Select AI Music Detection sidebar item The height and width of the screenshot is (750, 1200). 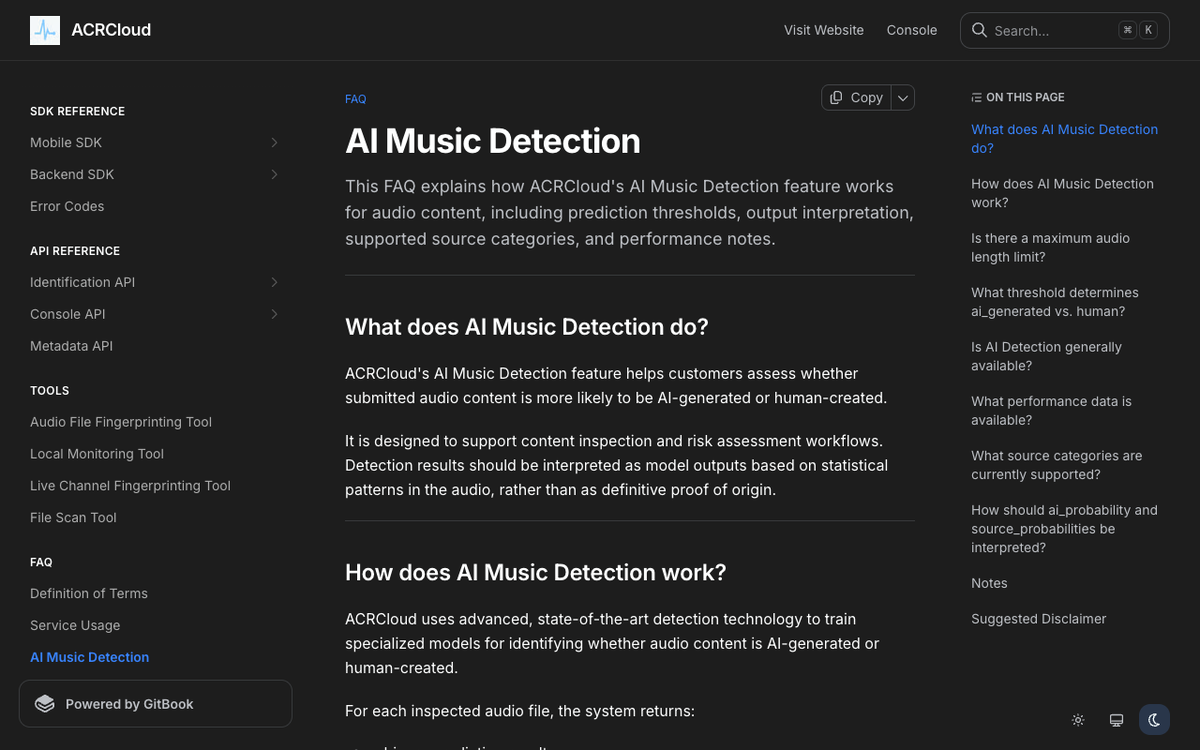click(90, 657)
